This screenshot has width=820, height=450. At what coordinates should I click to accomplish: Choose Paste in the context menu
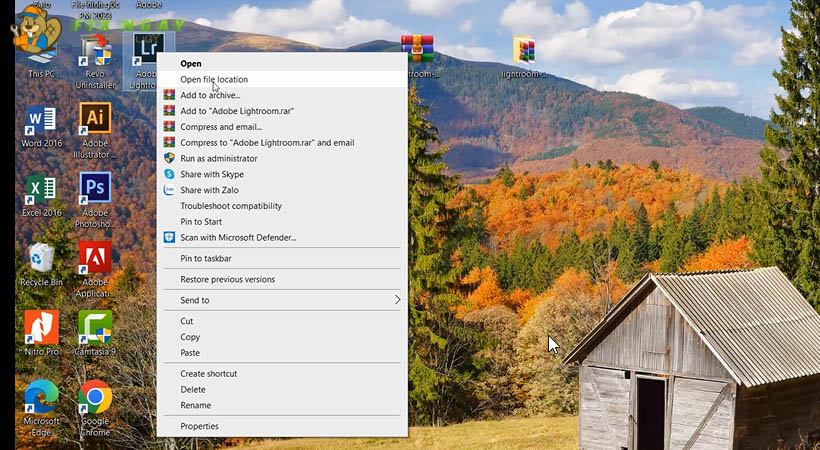pyautogui.click(x=282, y=353)
